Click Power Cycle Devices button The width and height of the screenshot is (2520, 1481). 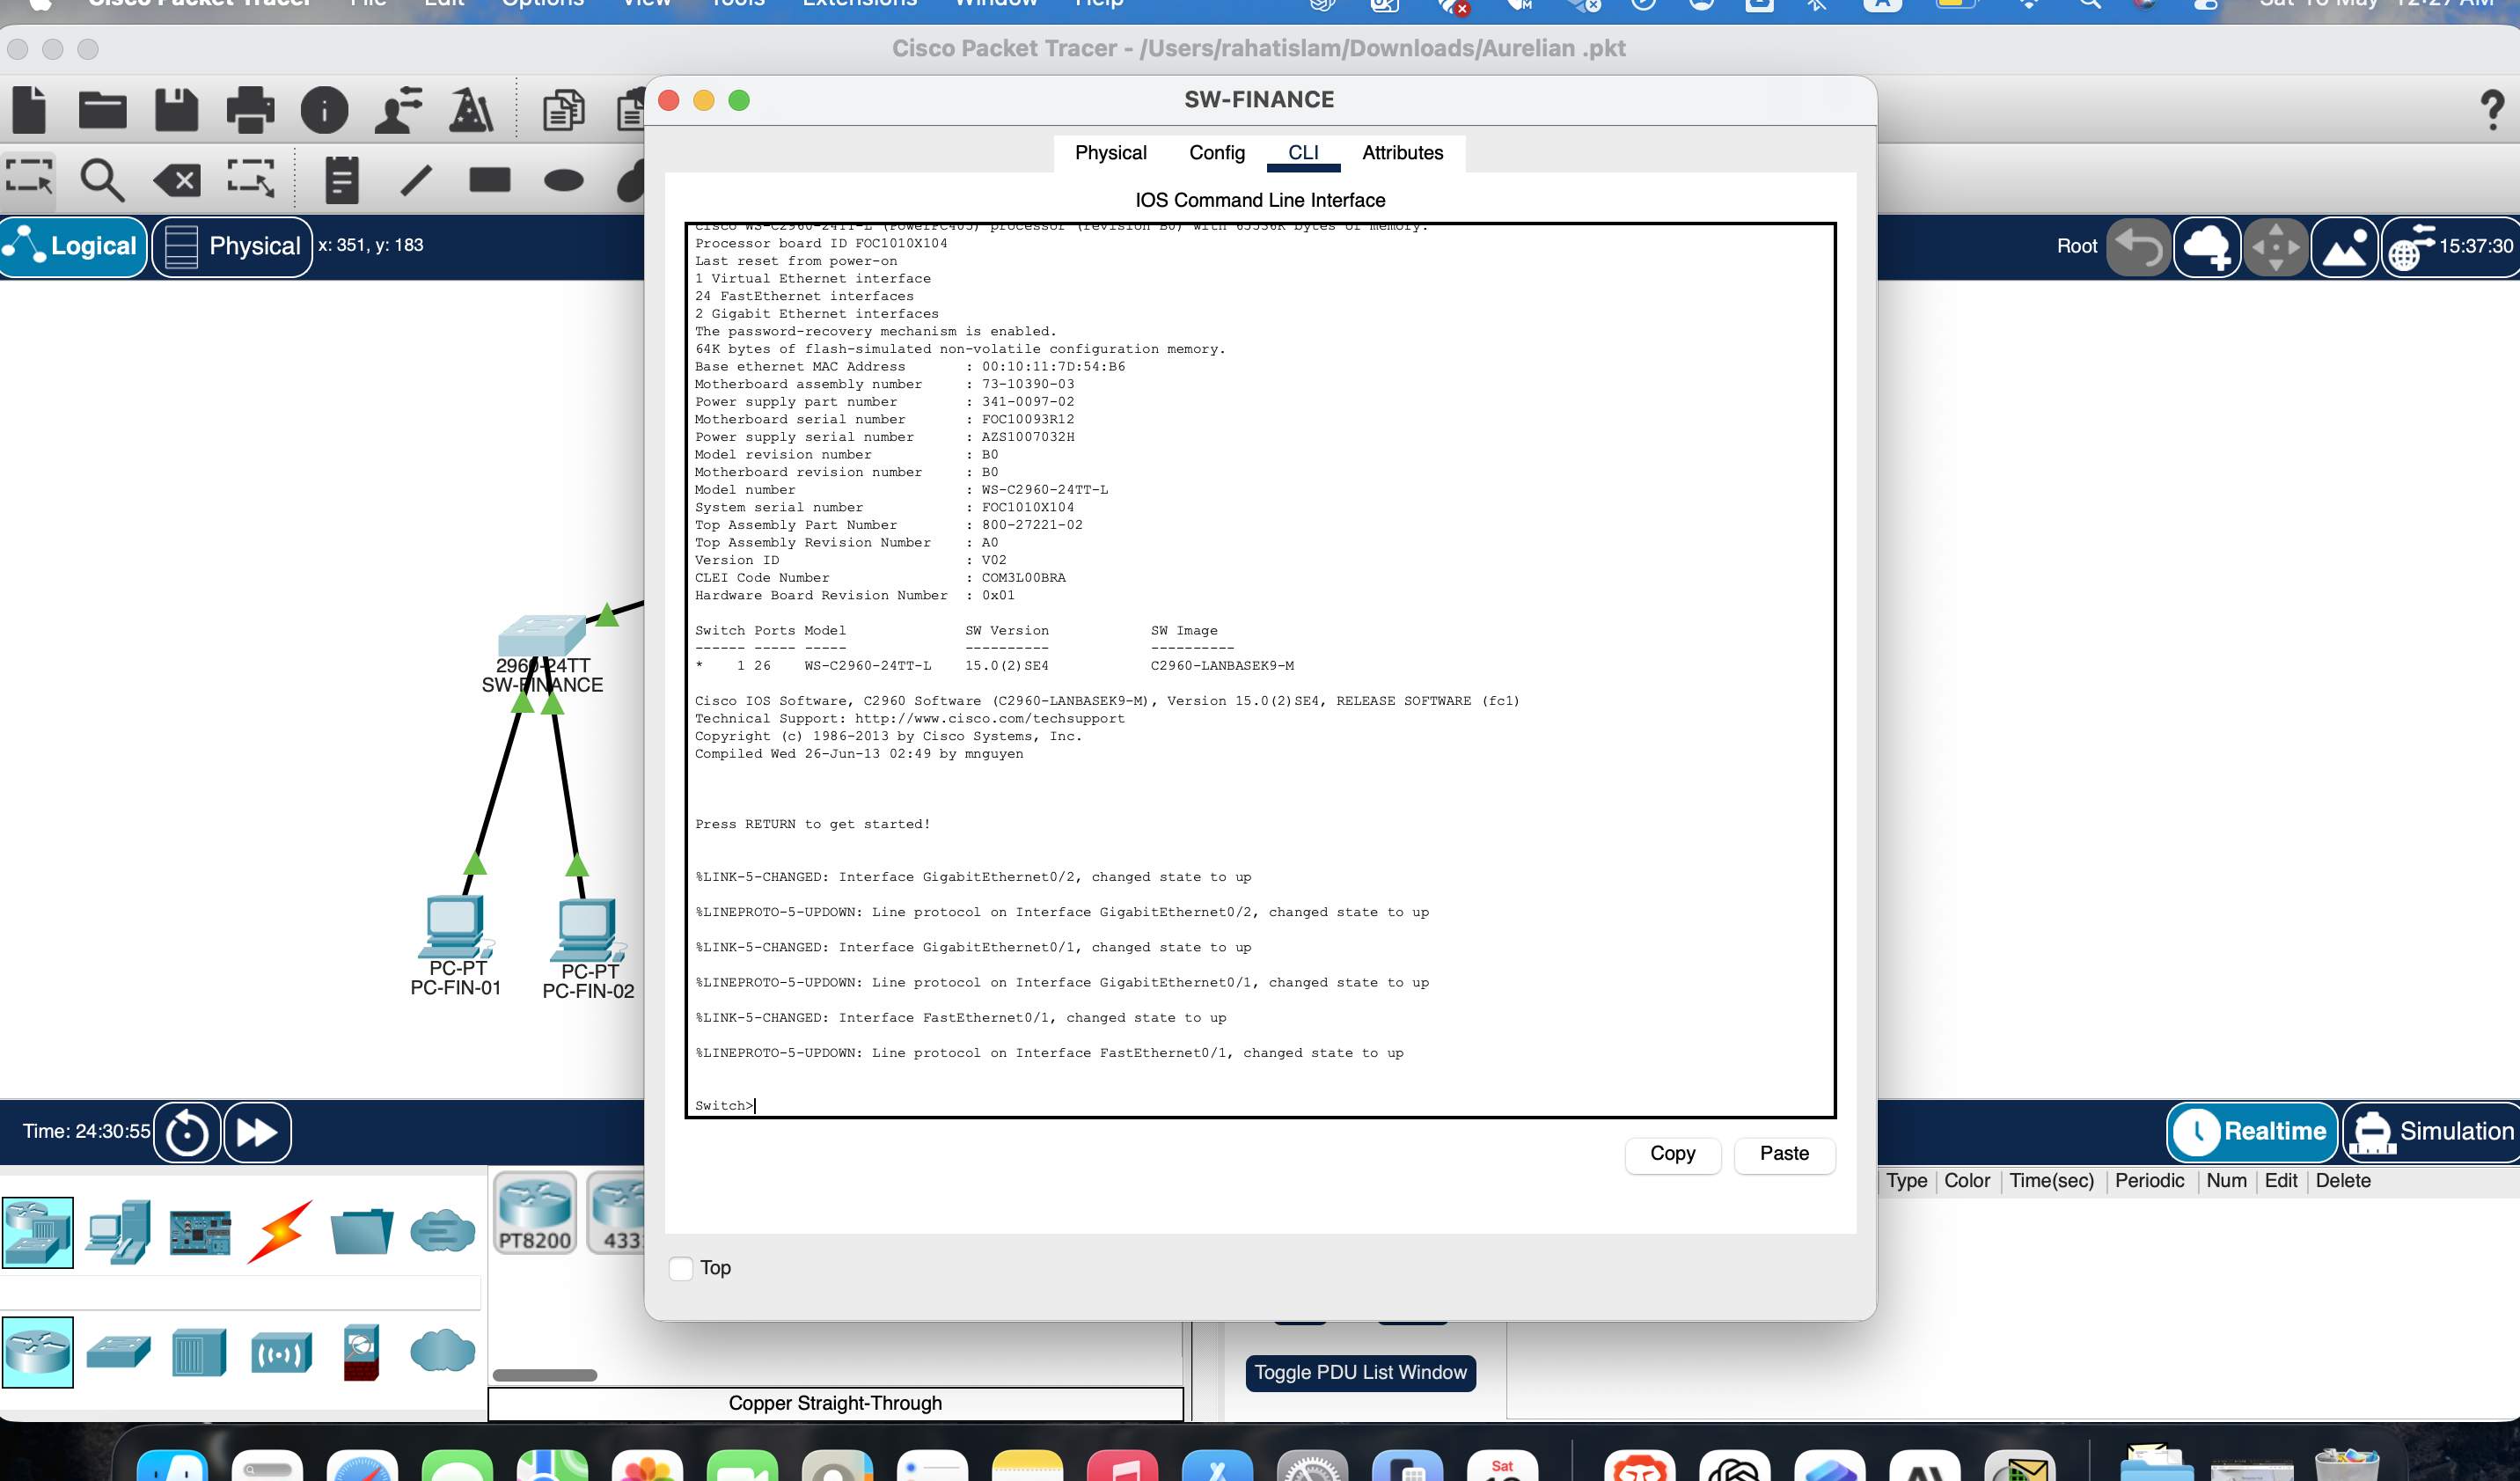187,1133
